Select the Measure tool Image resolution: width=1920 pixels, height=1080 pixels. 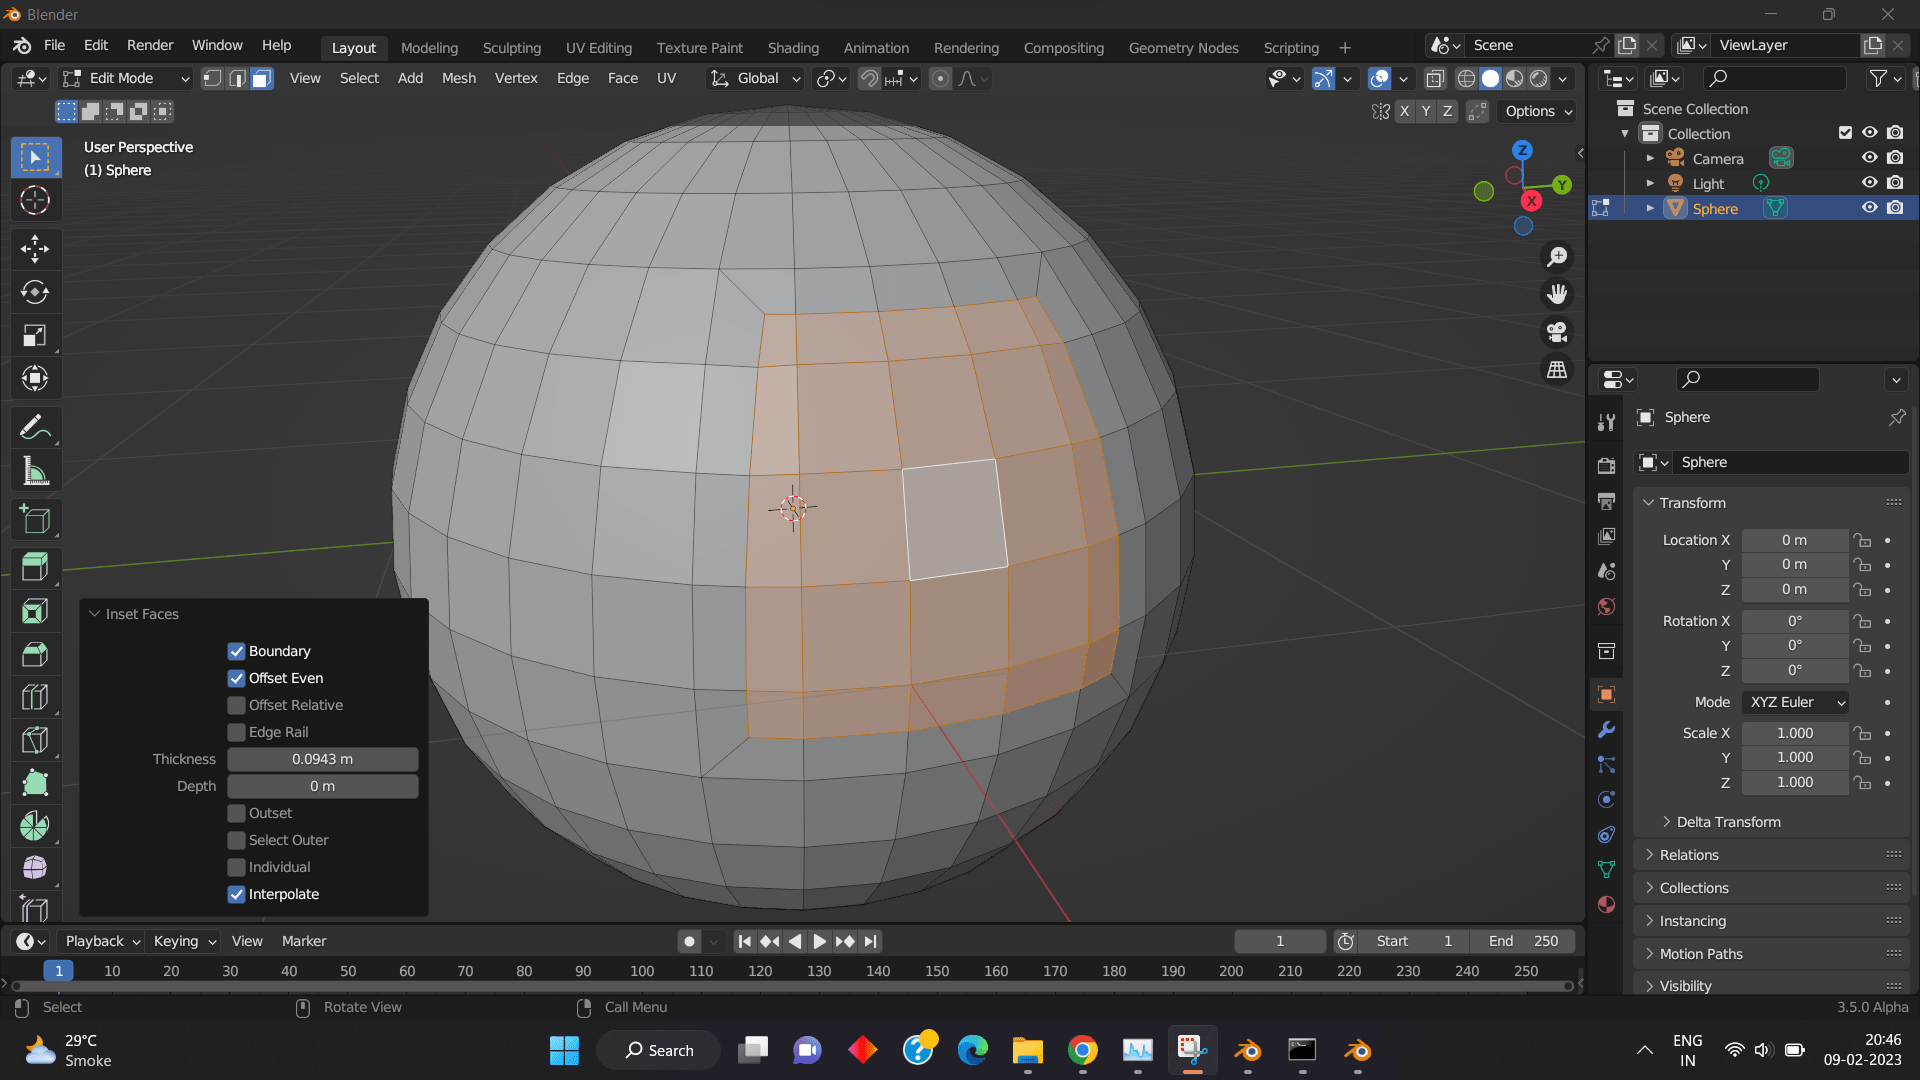35,470
